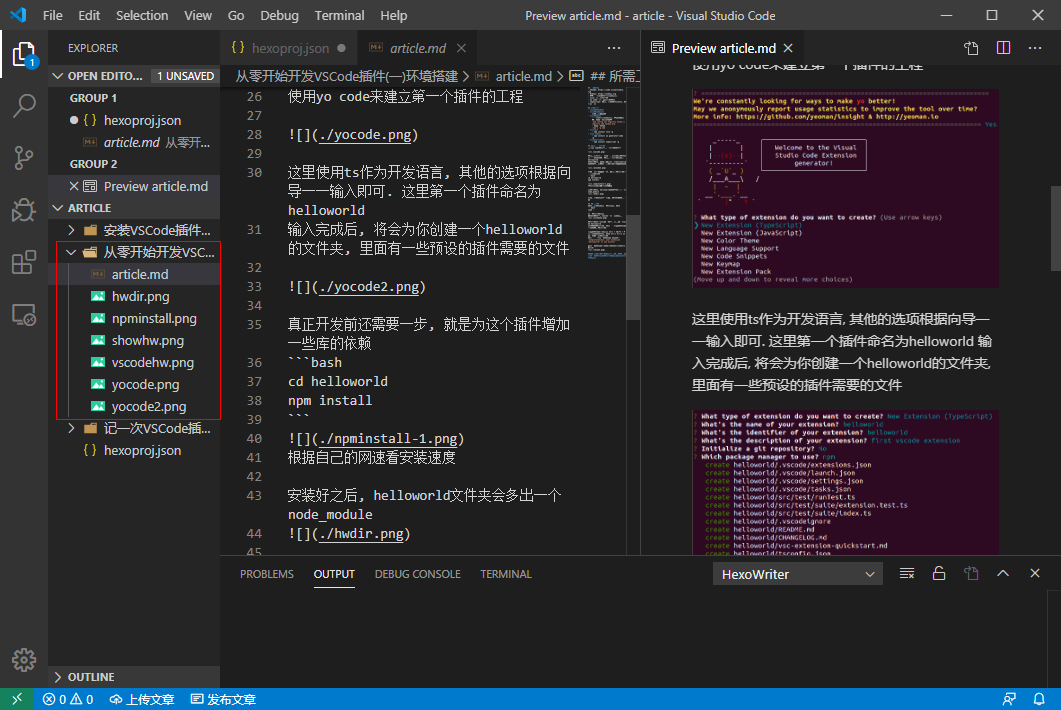The width and height of the screenshot is (1061, 710).
Task: Switch to hexoproj.json editor tab
Action: coord(289,48)
